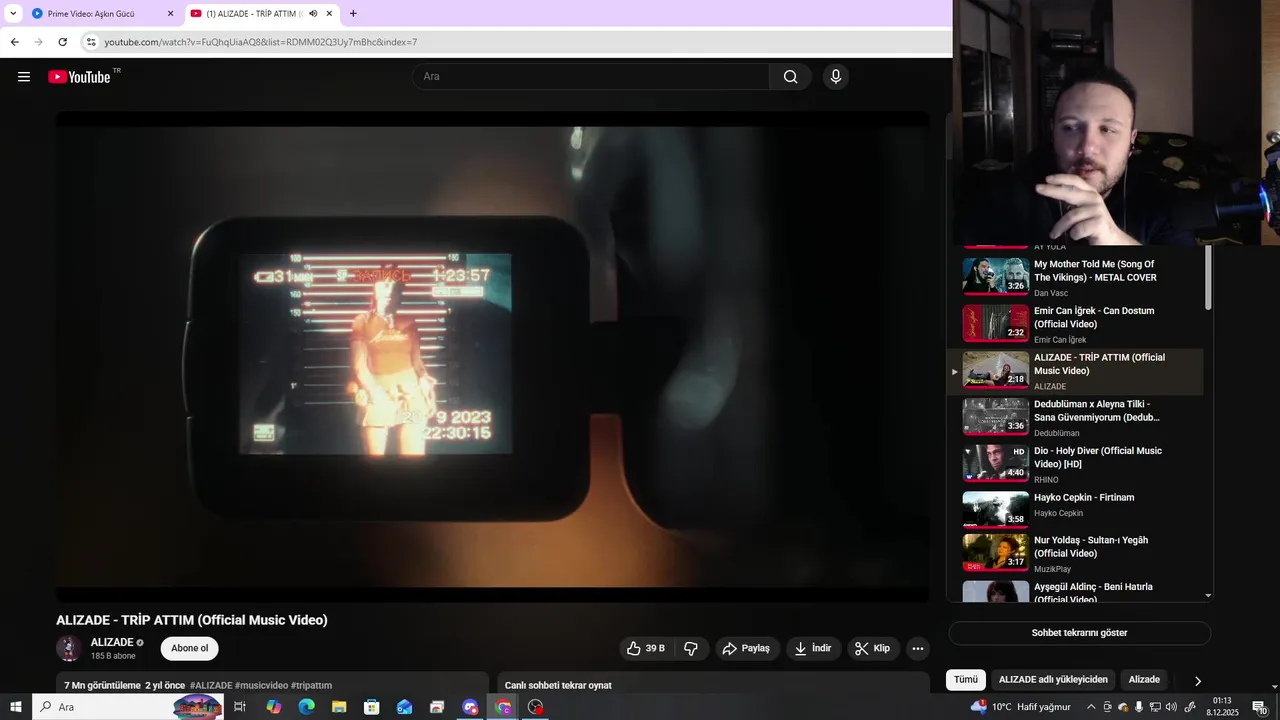Create a clip with Klip
The height and width of the screenshot is (720, 1280).
873,648
